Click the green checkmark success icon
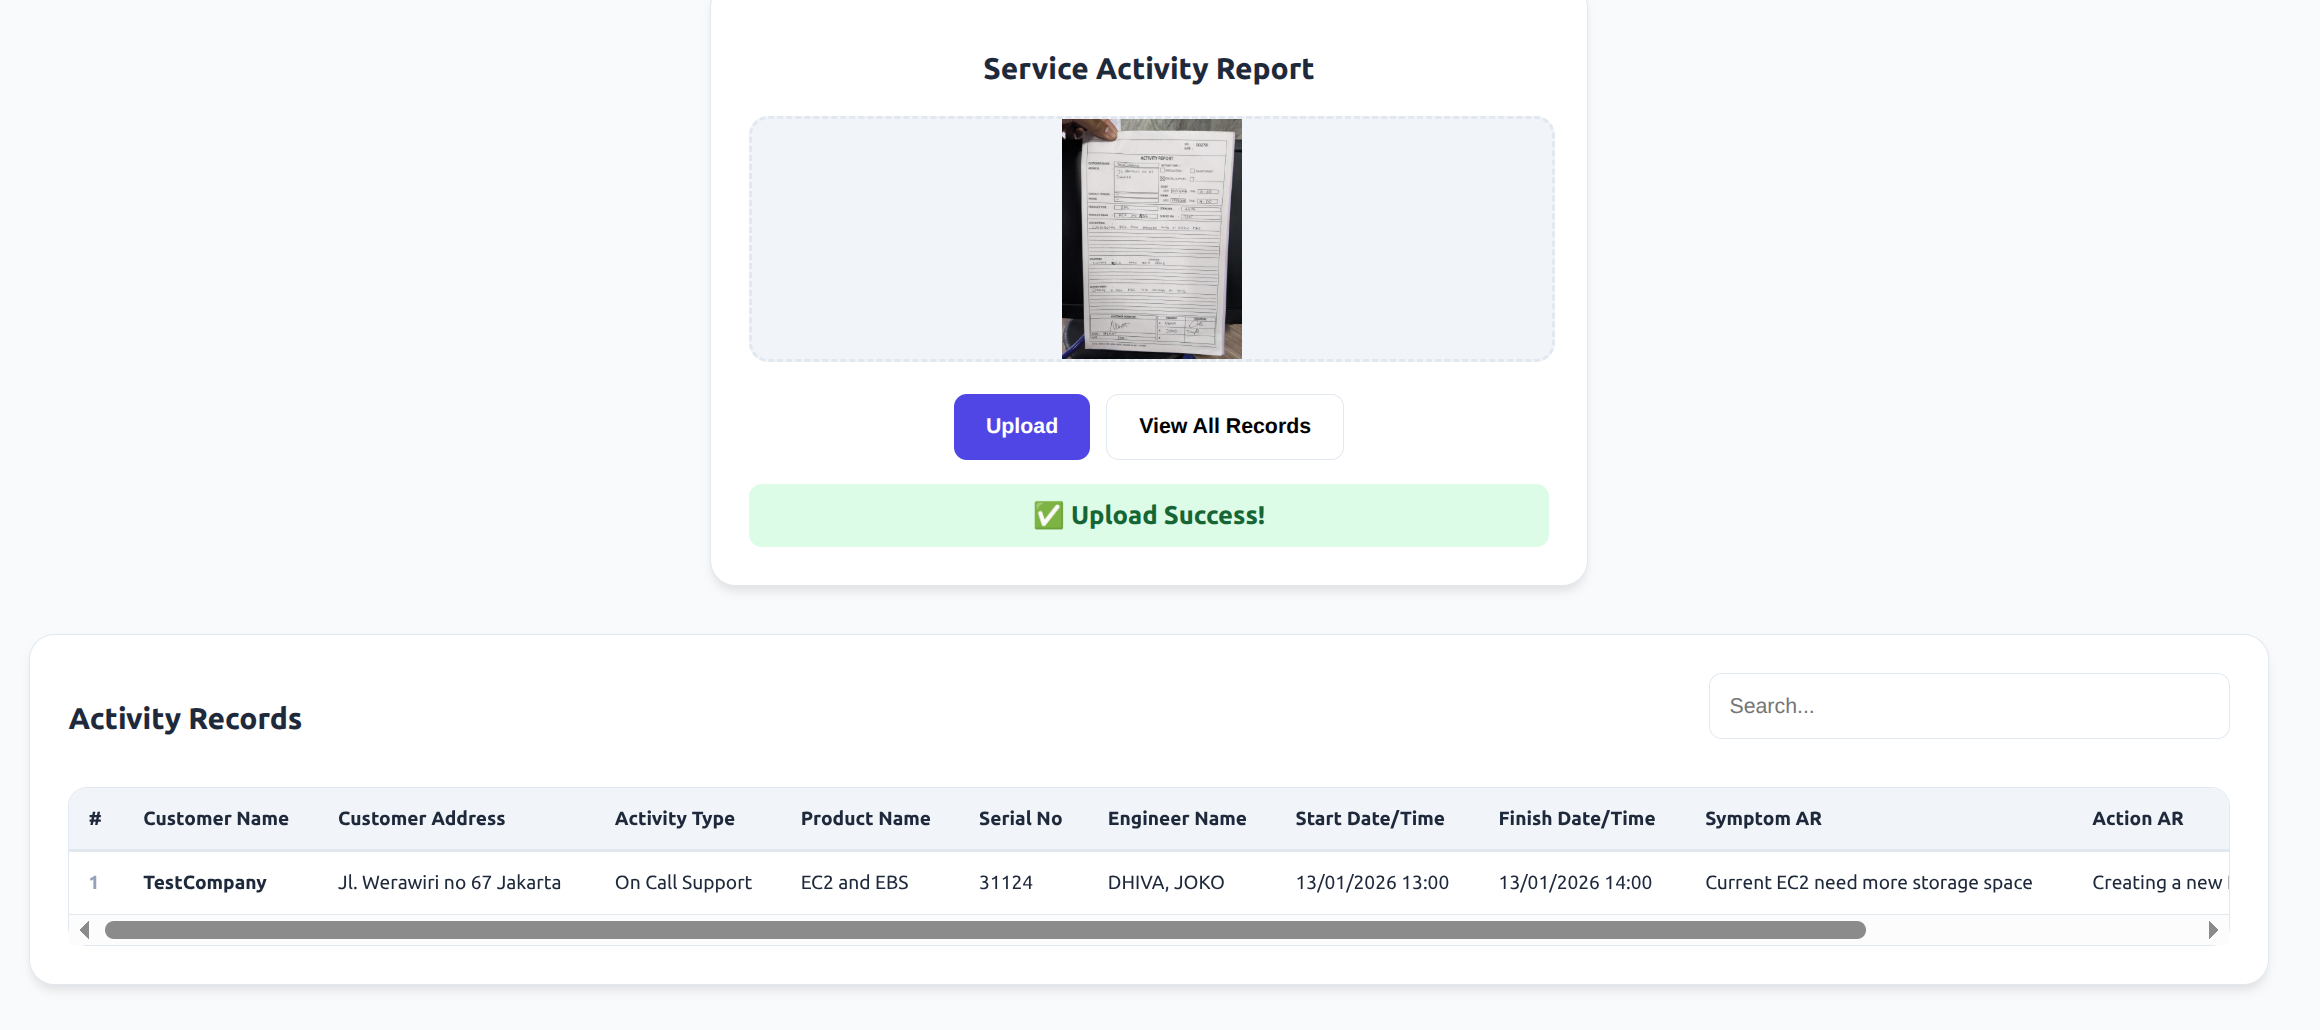Image resolution: width=2320 pixels, height=1030 pixels. click(x=1048, y=516)
